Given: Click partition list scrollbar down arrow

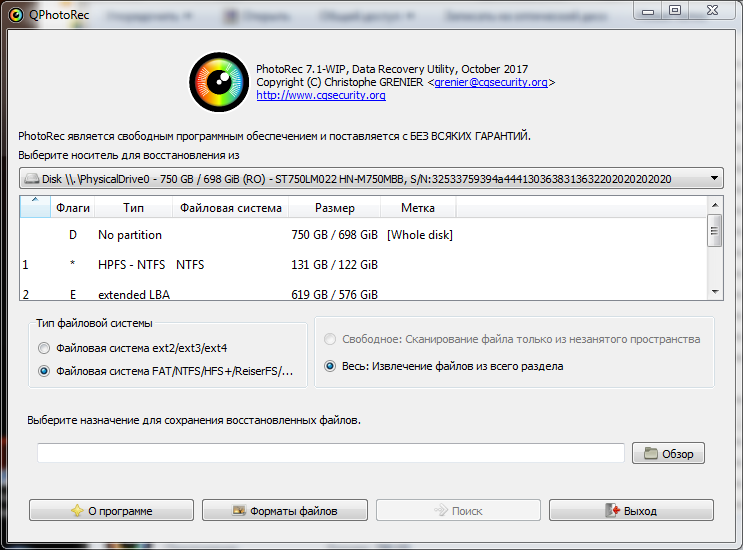Looking at the screenshot, I should [x=715, y=292].
